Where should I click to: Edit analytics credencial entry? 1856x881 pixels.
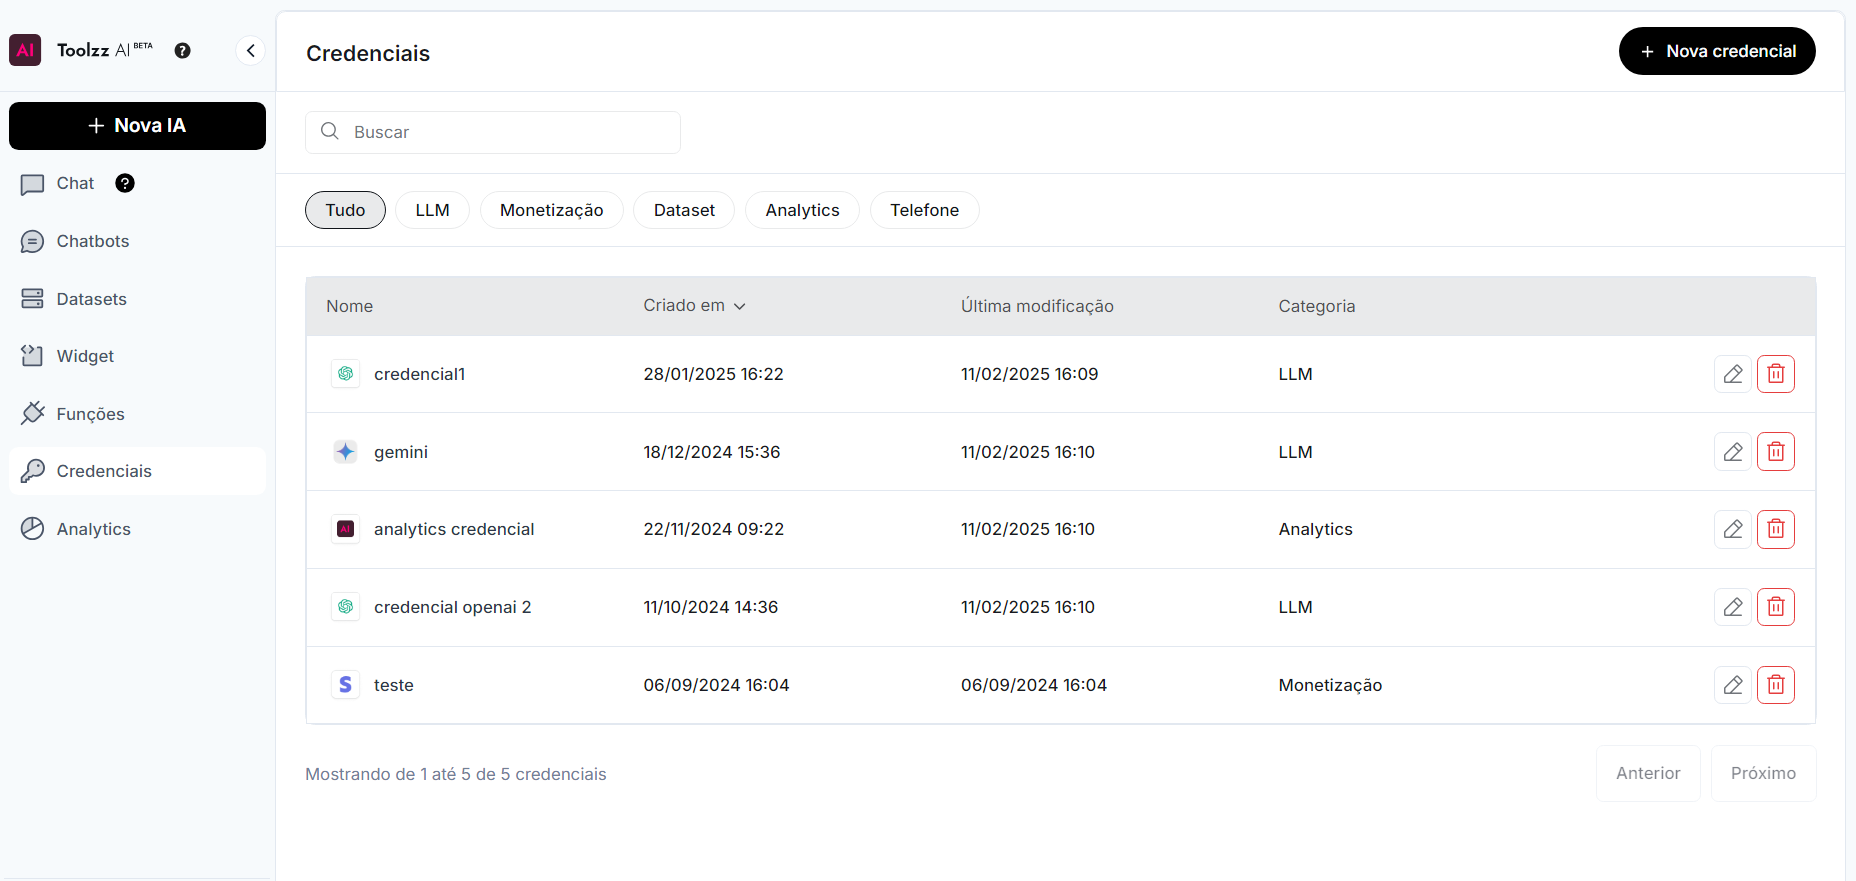tap(1733, 529)
